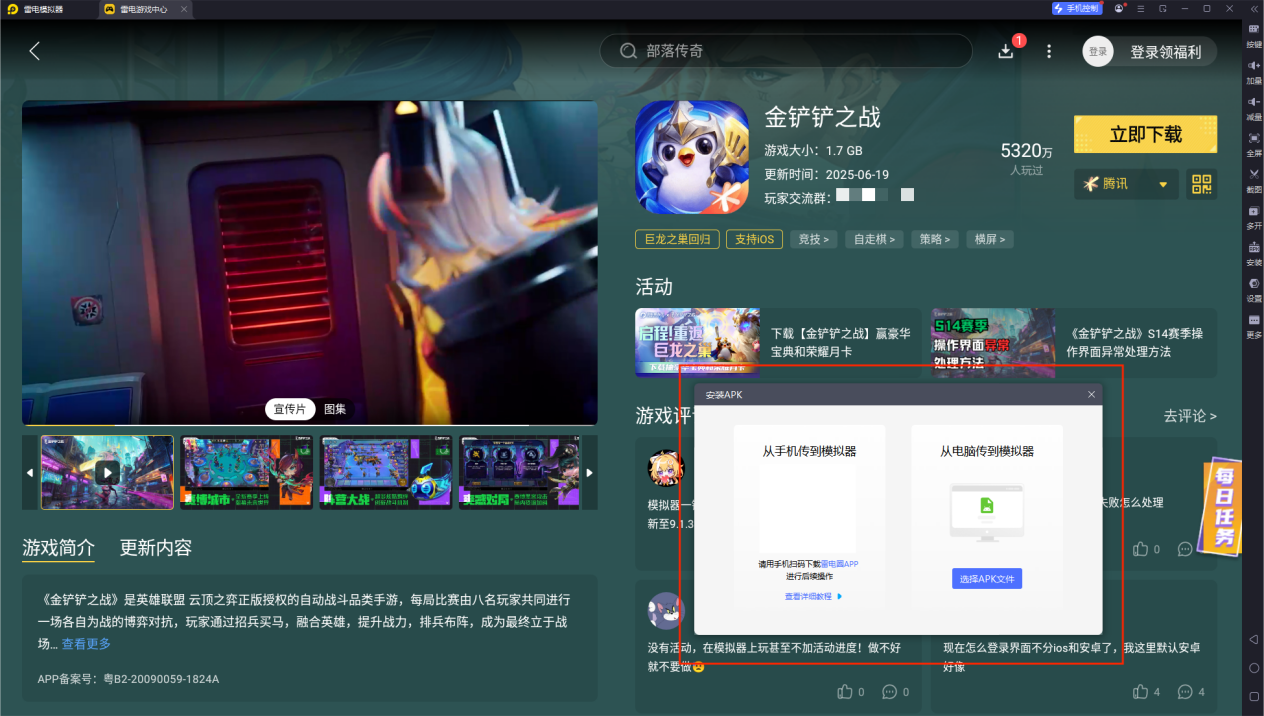Open comments on the 4-reply review
This screenshot has height=716, width=1264.
tap(1185, 691)
